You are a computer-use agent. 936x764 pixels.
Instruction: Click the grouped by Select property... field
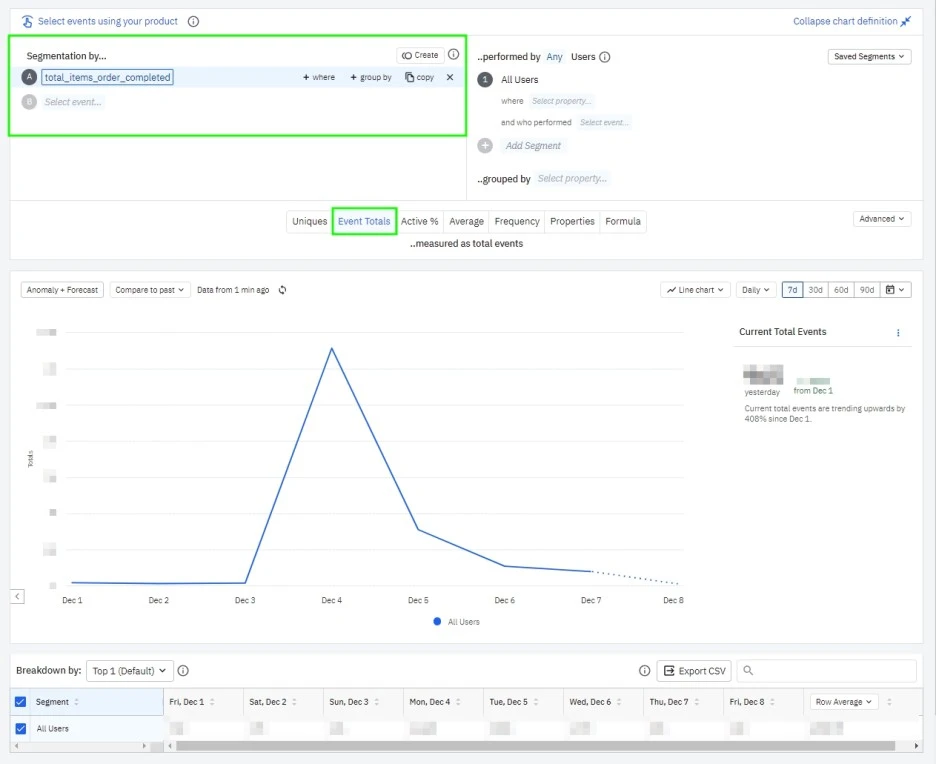pos(572,178)
